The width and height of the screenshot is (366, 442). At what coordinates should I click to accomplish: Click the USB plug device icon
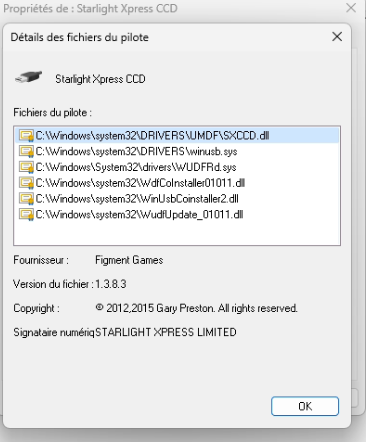point(29,78)
